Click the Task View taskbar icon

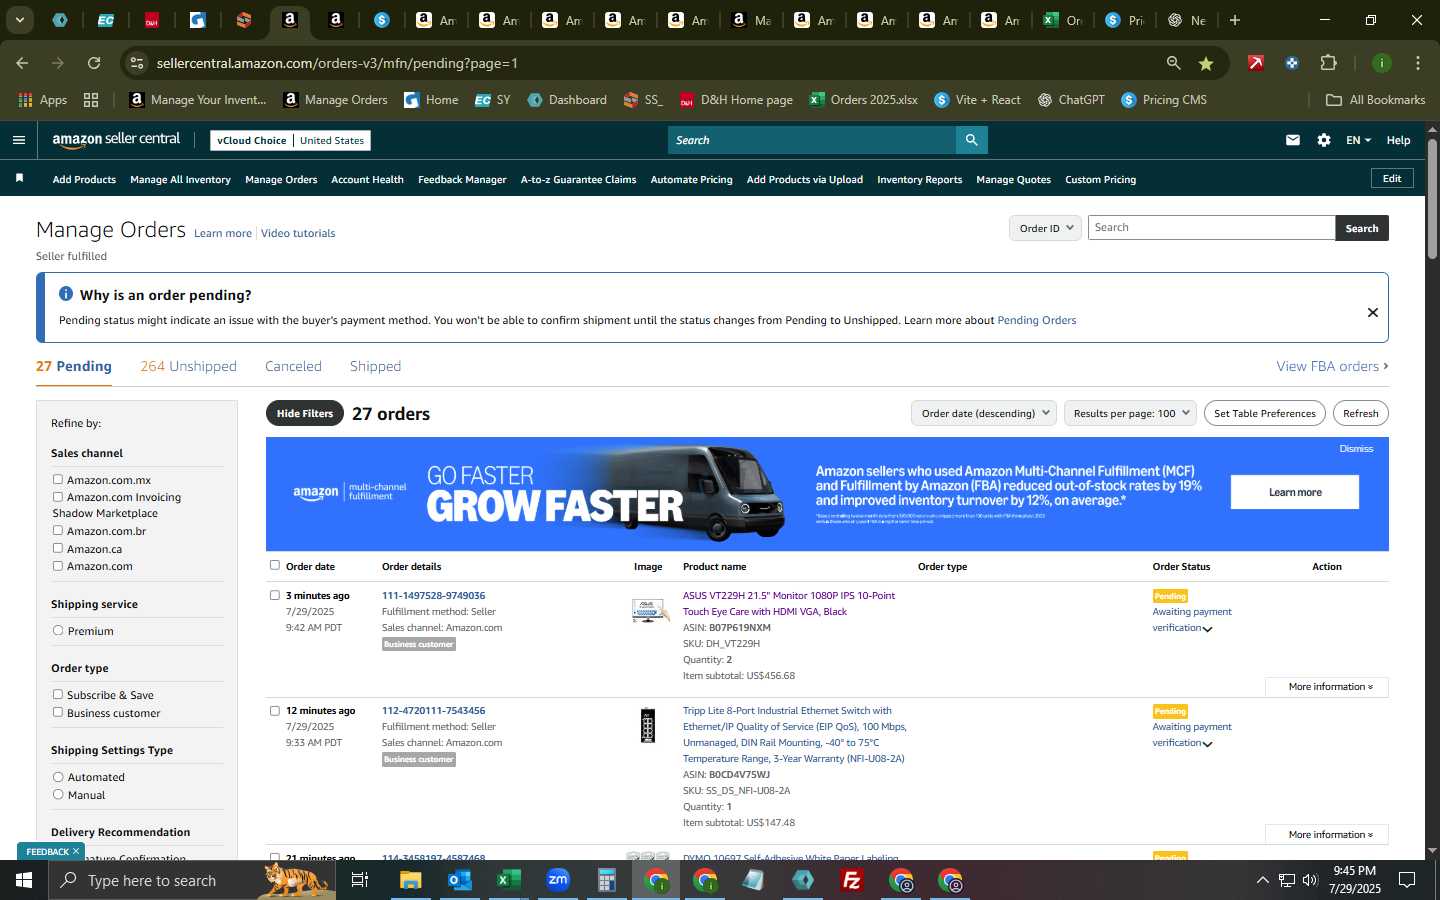click(360, 880)
